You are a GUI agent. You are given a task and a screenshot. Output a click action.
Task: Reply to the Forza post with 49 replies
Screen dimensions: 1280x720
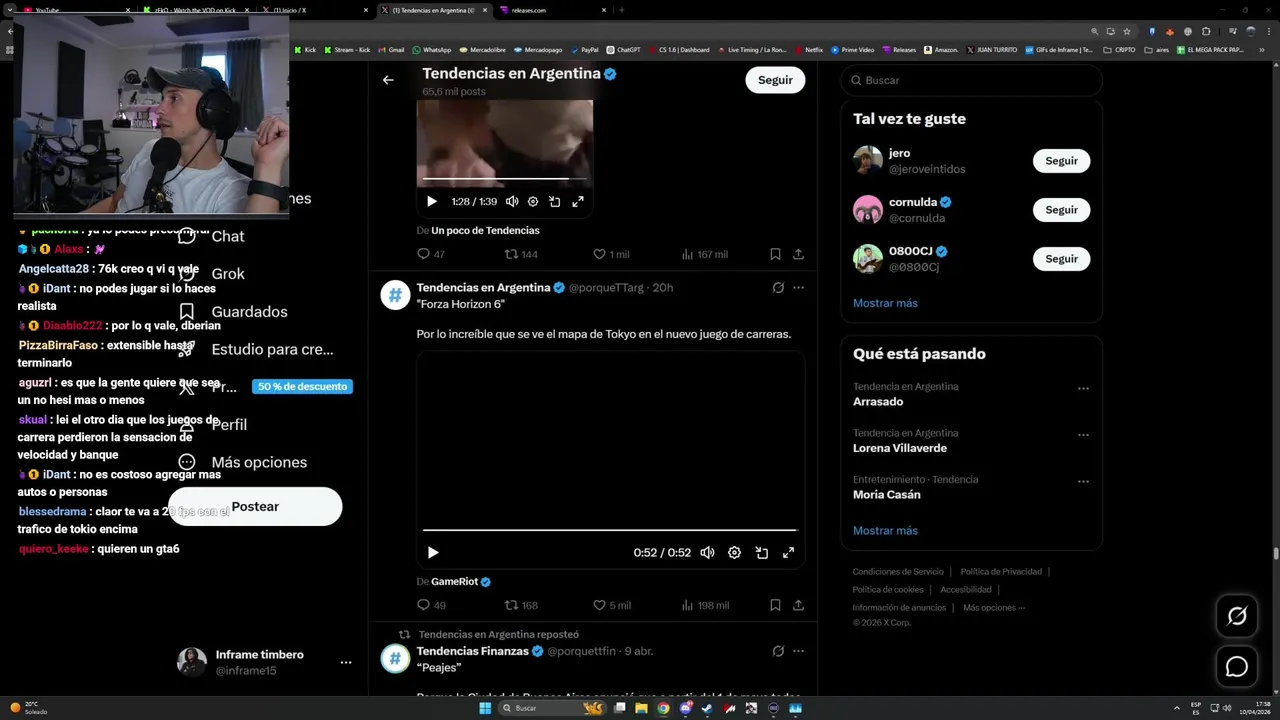click(431, 605)
